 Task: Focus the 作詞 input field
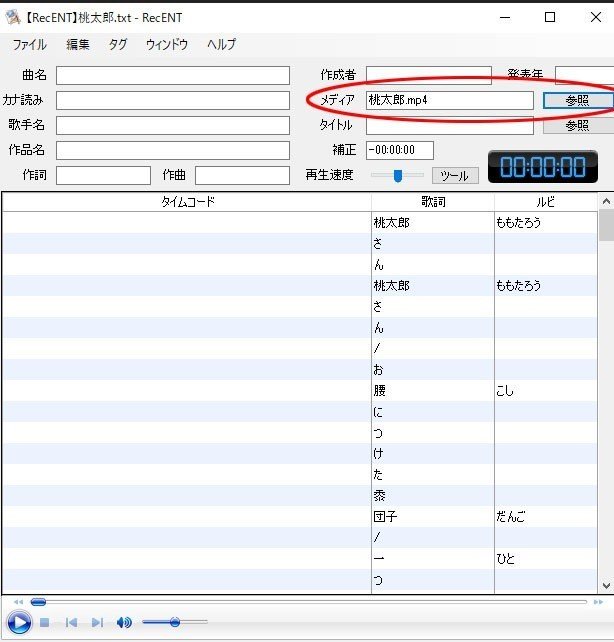click(103, 176)
